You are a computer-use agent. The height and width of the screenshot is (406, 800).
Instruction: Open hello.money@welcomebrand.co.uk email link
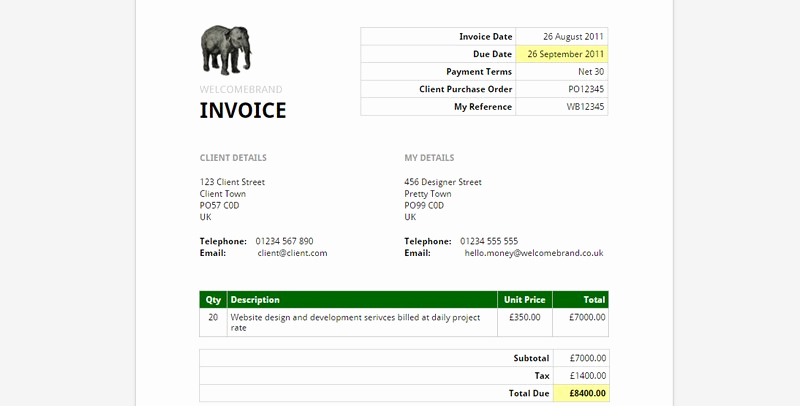(534, 253)
